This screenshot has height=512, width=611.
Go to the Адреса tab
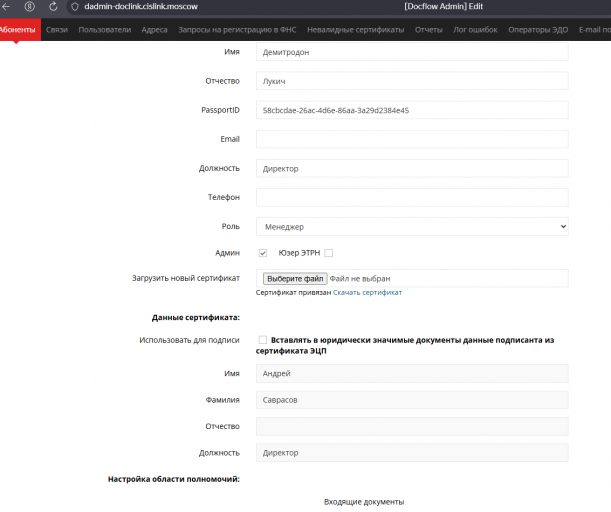(154, 30)
